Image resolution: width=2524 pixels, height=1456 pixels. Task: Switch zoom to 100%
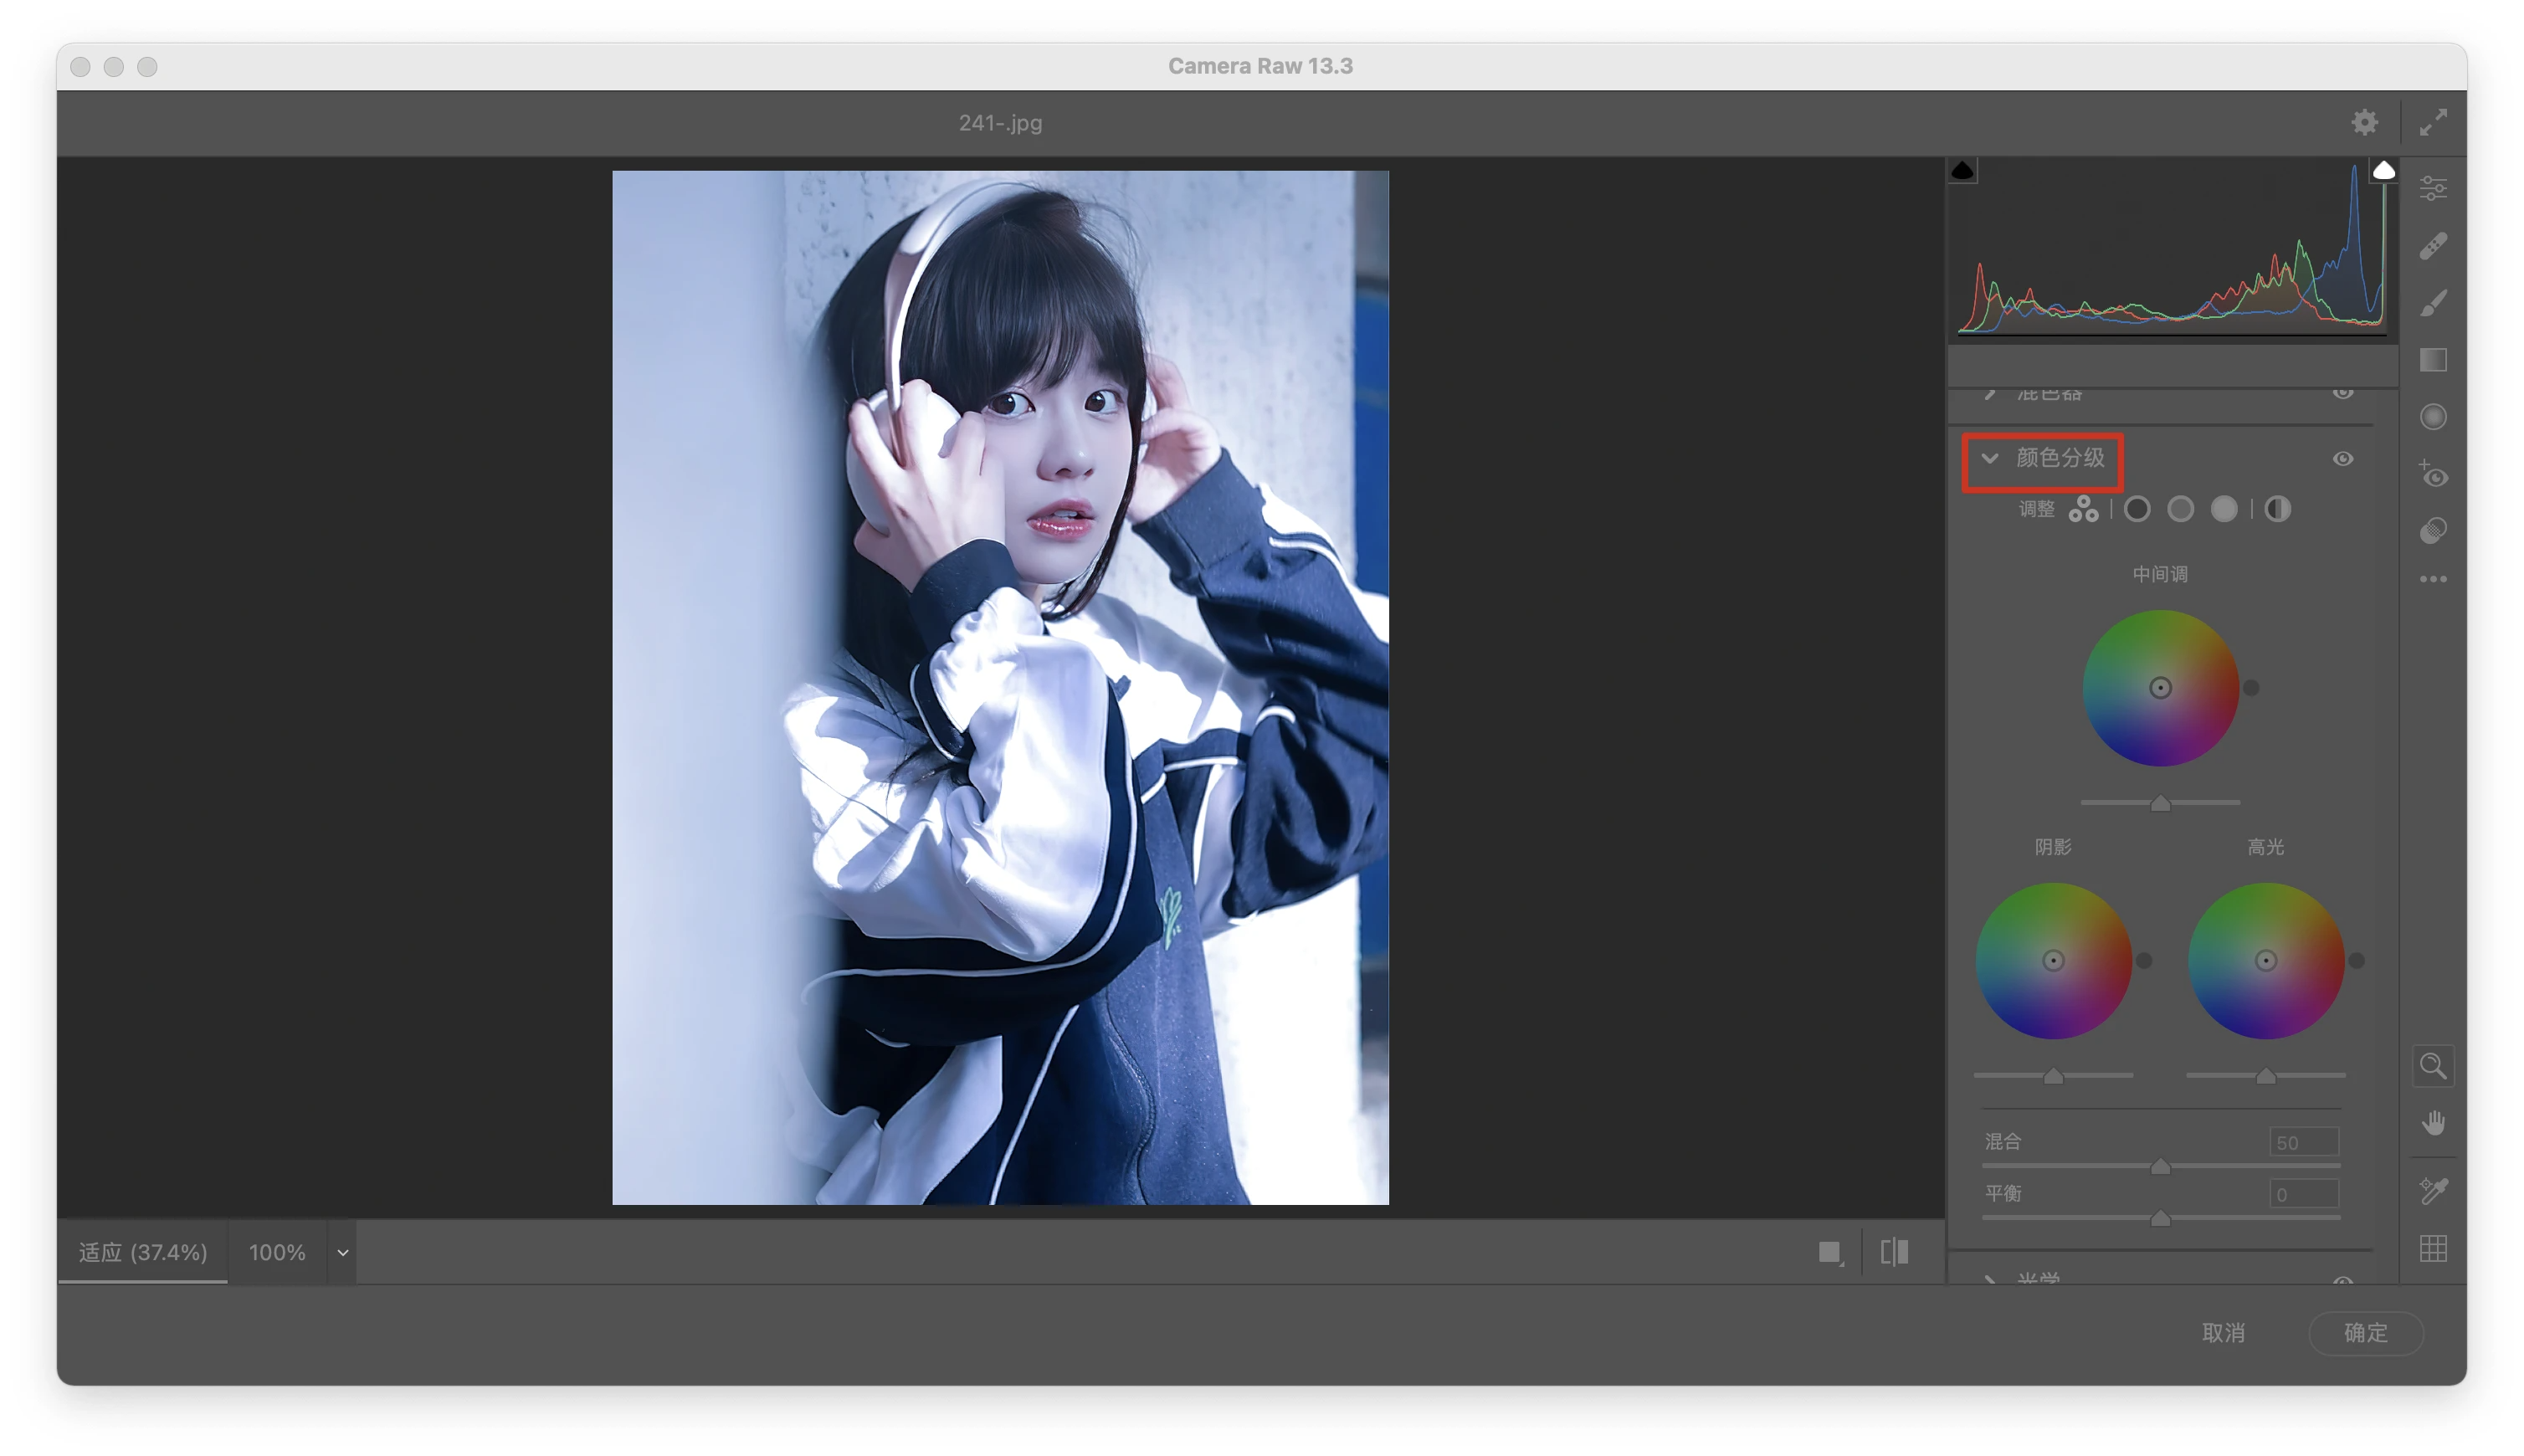click(277, 1252)
